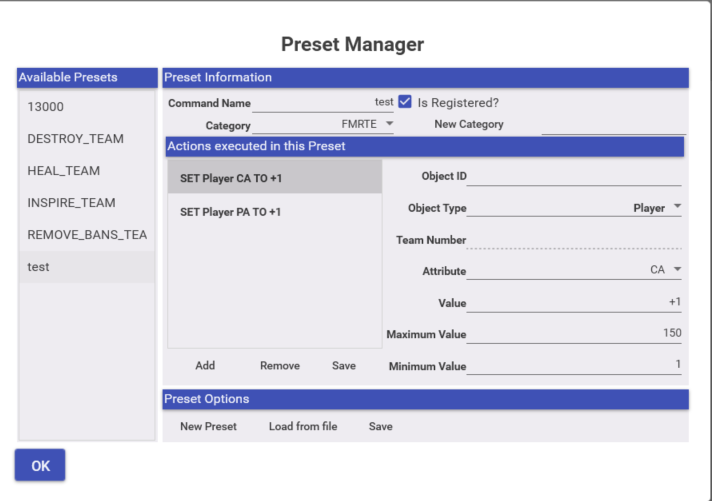
Task: Click Add under the actions list
Action: pos(205,366)
